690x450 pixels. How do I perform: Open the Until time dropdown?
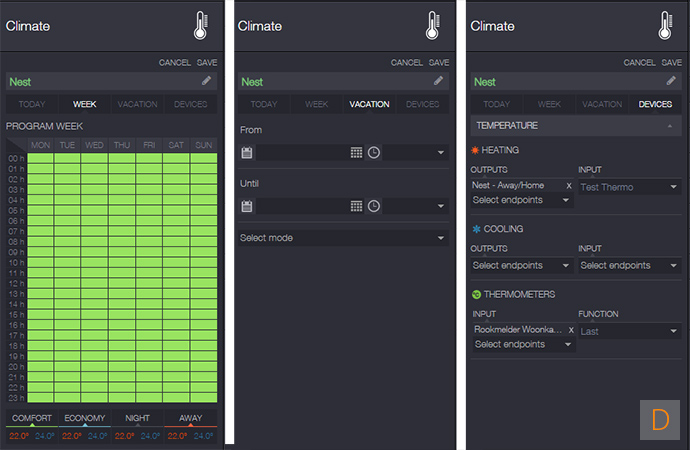(415, 206)
